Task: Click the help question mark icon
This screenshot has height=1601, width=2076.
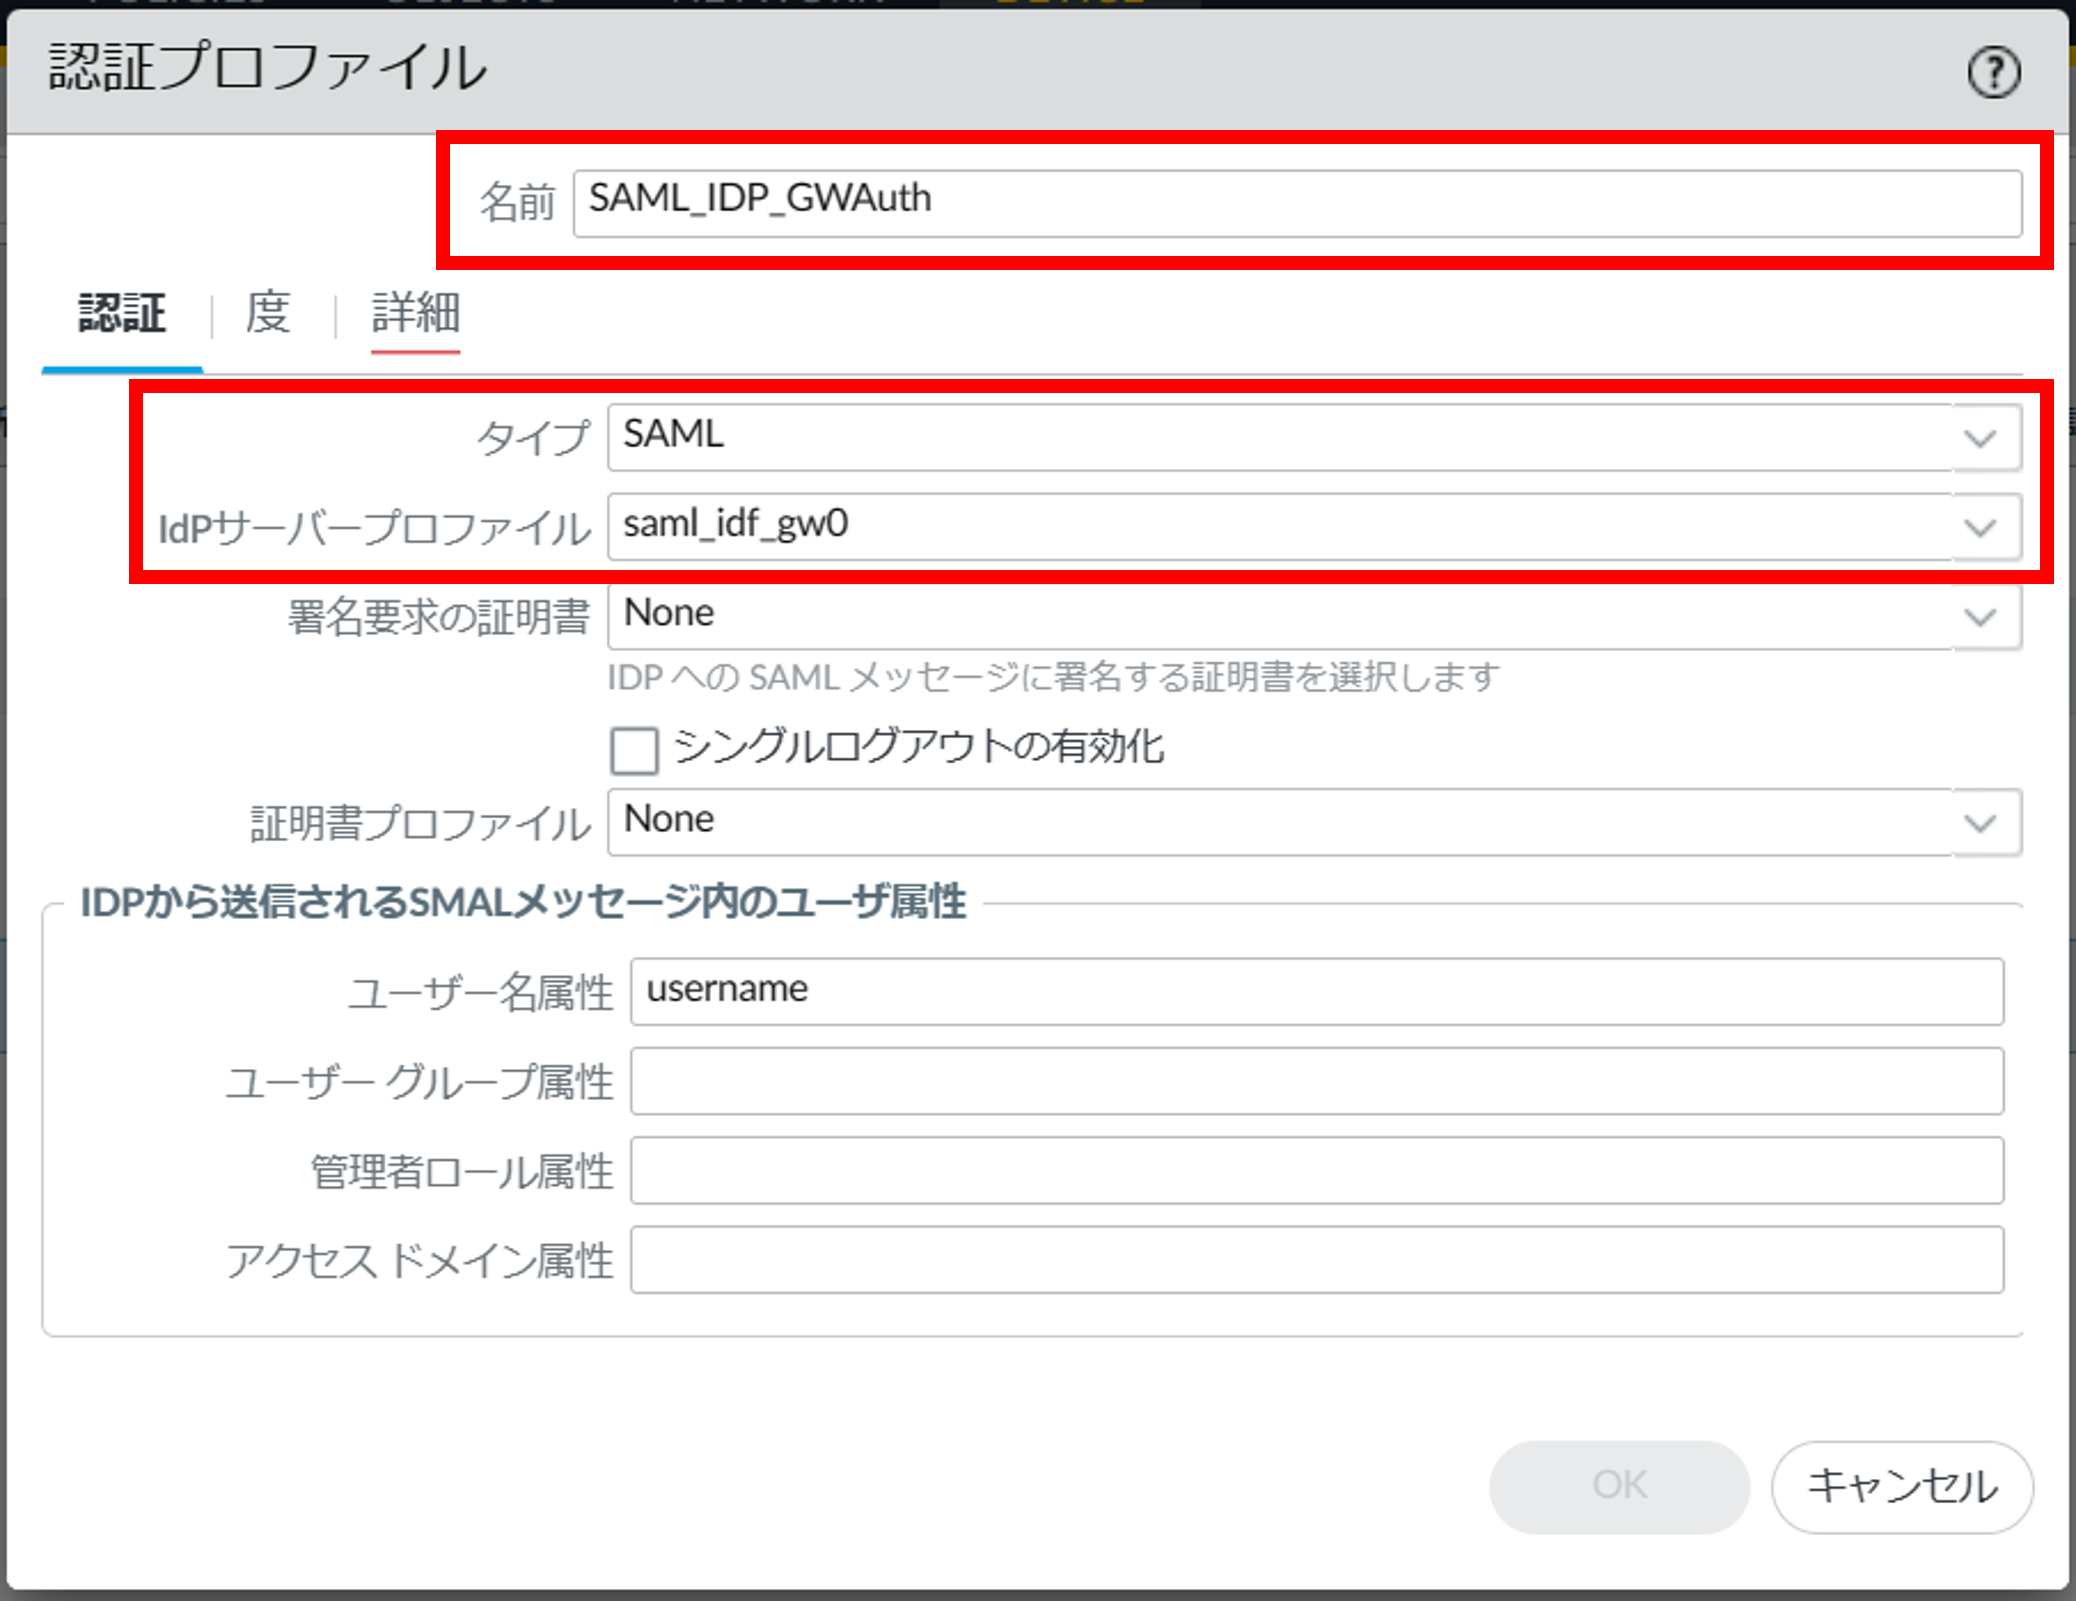Action: (1993, 72)
